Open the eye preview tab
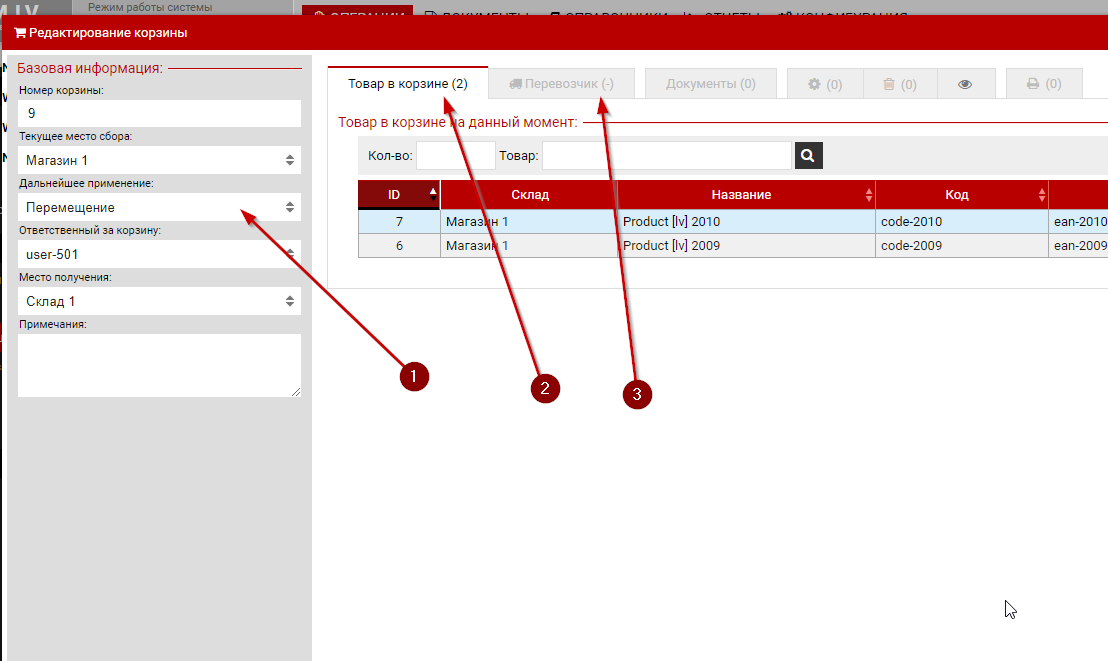The image size is (1108, 661). (x=965, y=84)
